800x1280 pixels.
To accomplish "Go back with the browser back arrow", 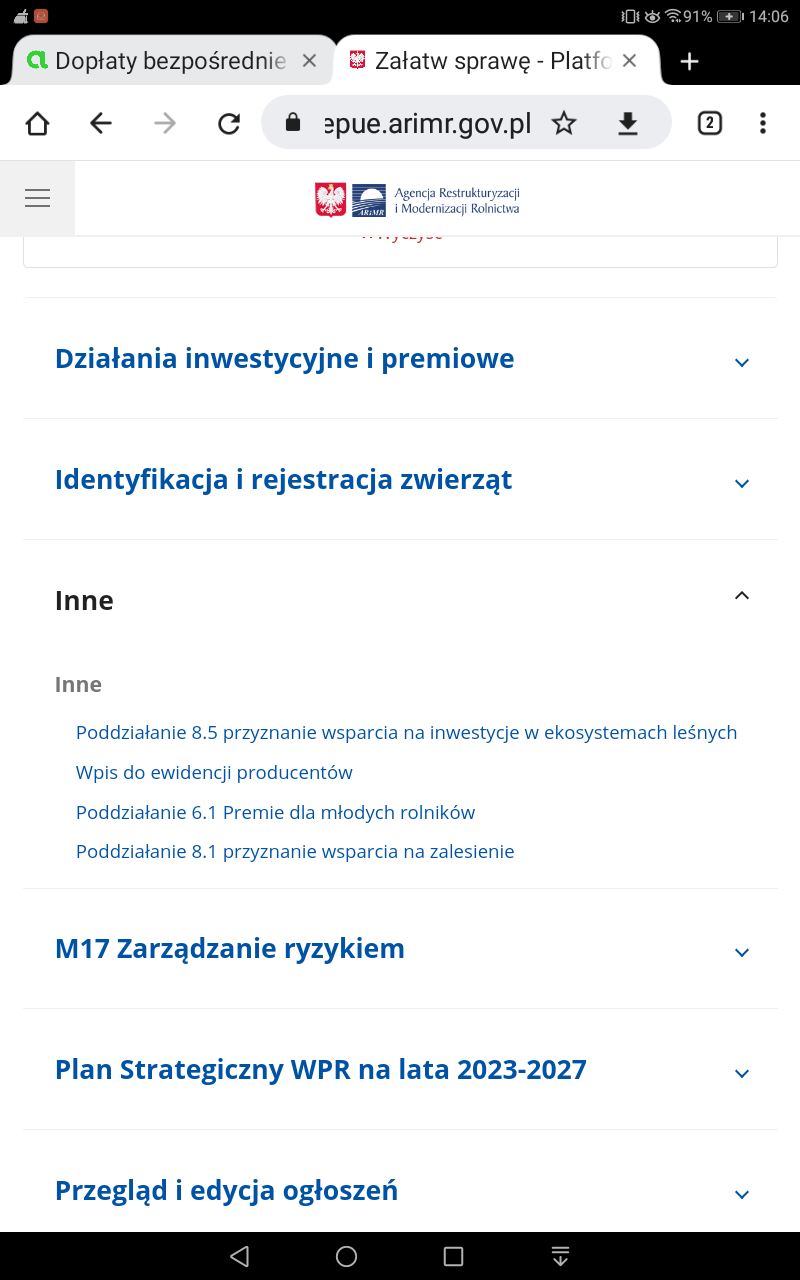I will point(101,123).
